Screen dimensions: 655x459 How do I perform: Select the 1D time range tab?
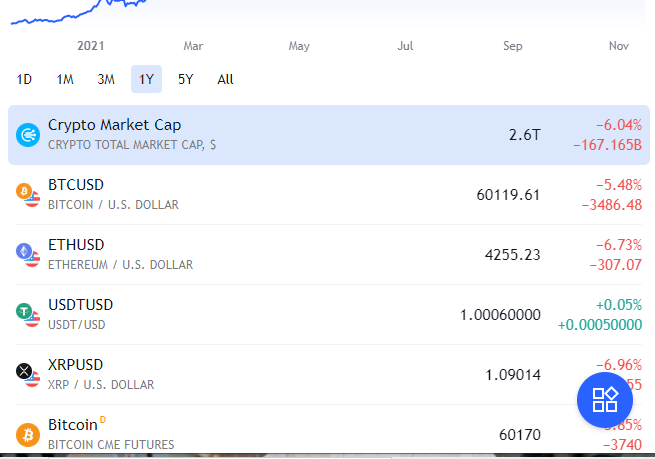pyautogui.click(x=24, y=79)
